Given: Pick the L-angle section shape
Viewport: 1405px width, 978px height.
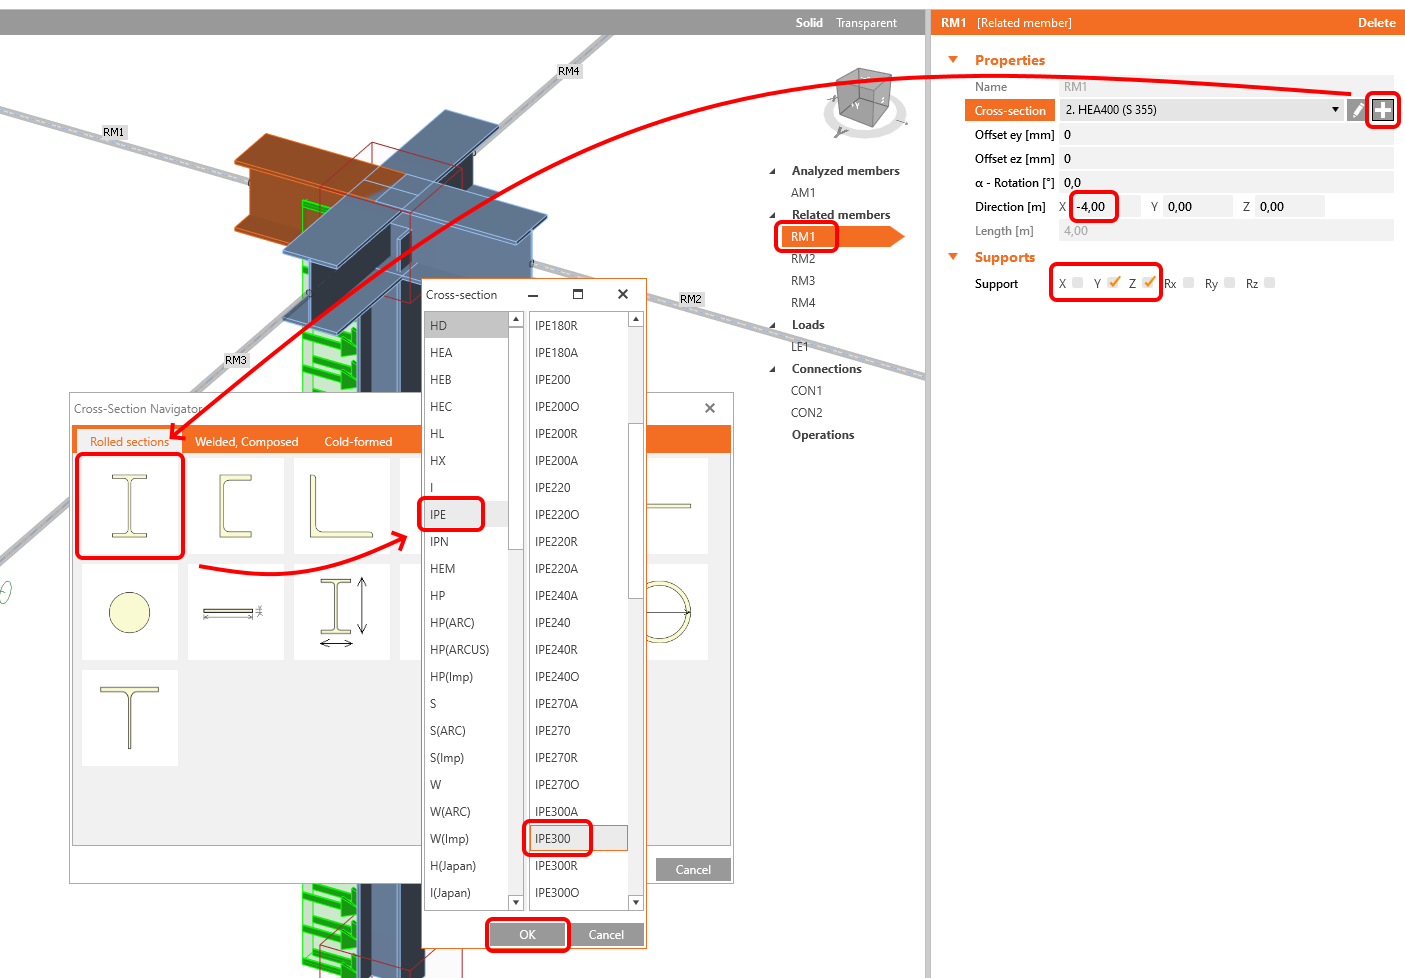Looking at the screenshot, I should click(341, 506).
